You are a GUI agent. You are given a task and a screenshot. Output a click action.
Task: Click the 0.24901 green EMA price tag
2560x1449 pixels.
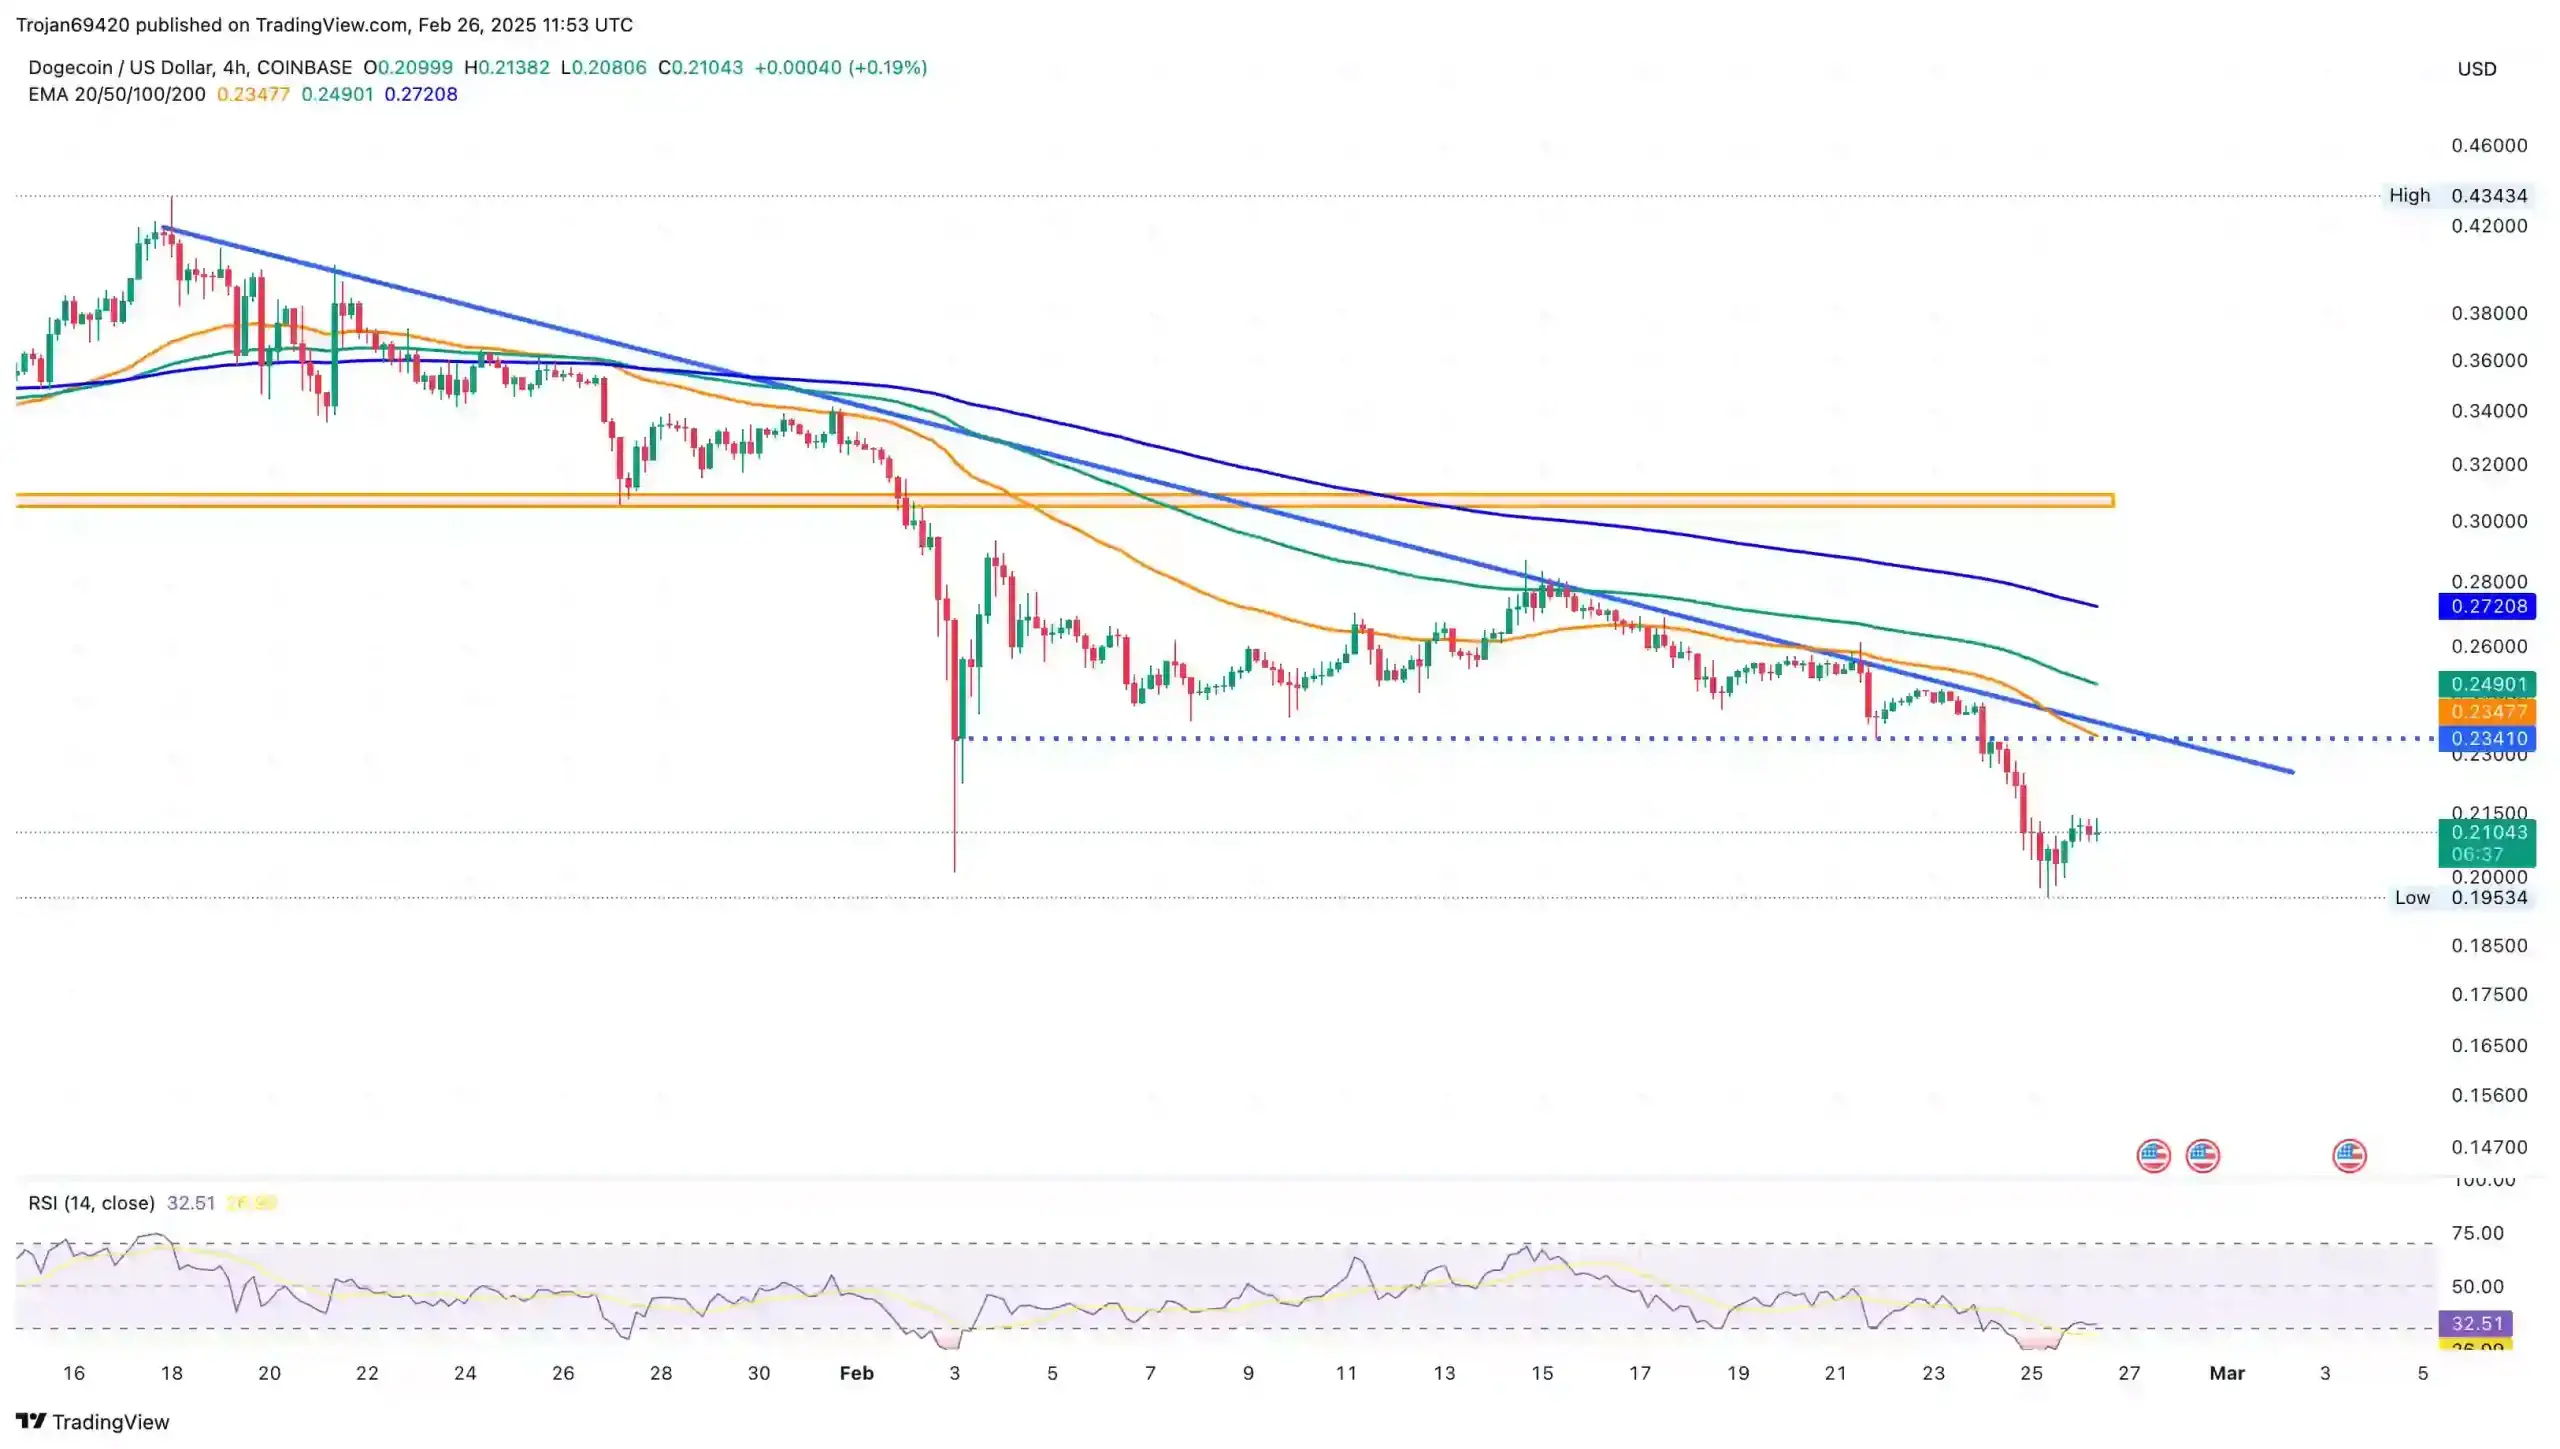pyautogui.click(x=2487, y=685)
